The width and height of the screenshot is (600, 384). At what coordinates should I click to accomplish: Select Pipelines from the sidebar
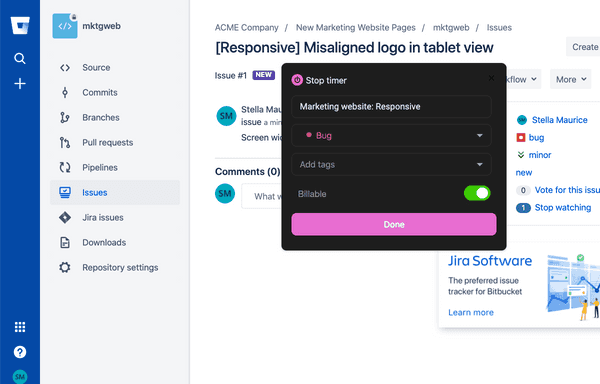pos(100,168)
